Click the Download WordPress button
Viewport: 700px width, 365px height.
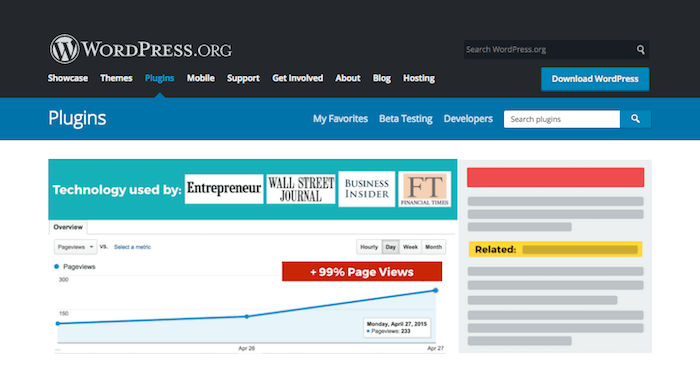coord(595,79)
